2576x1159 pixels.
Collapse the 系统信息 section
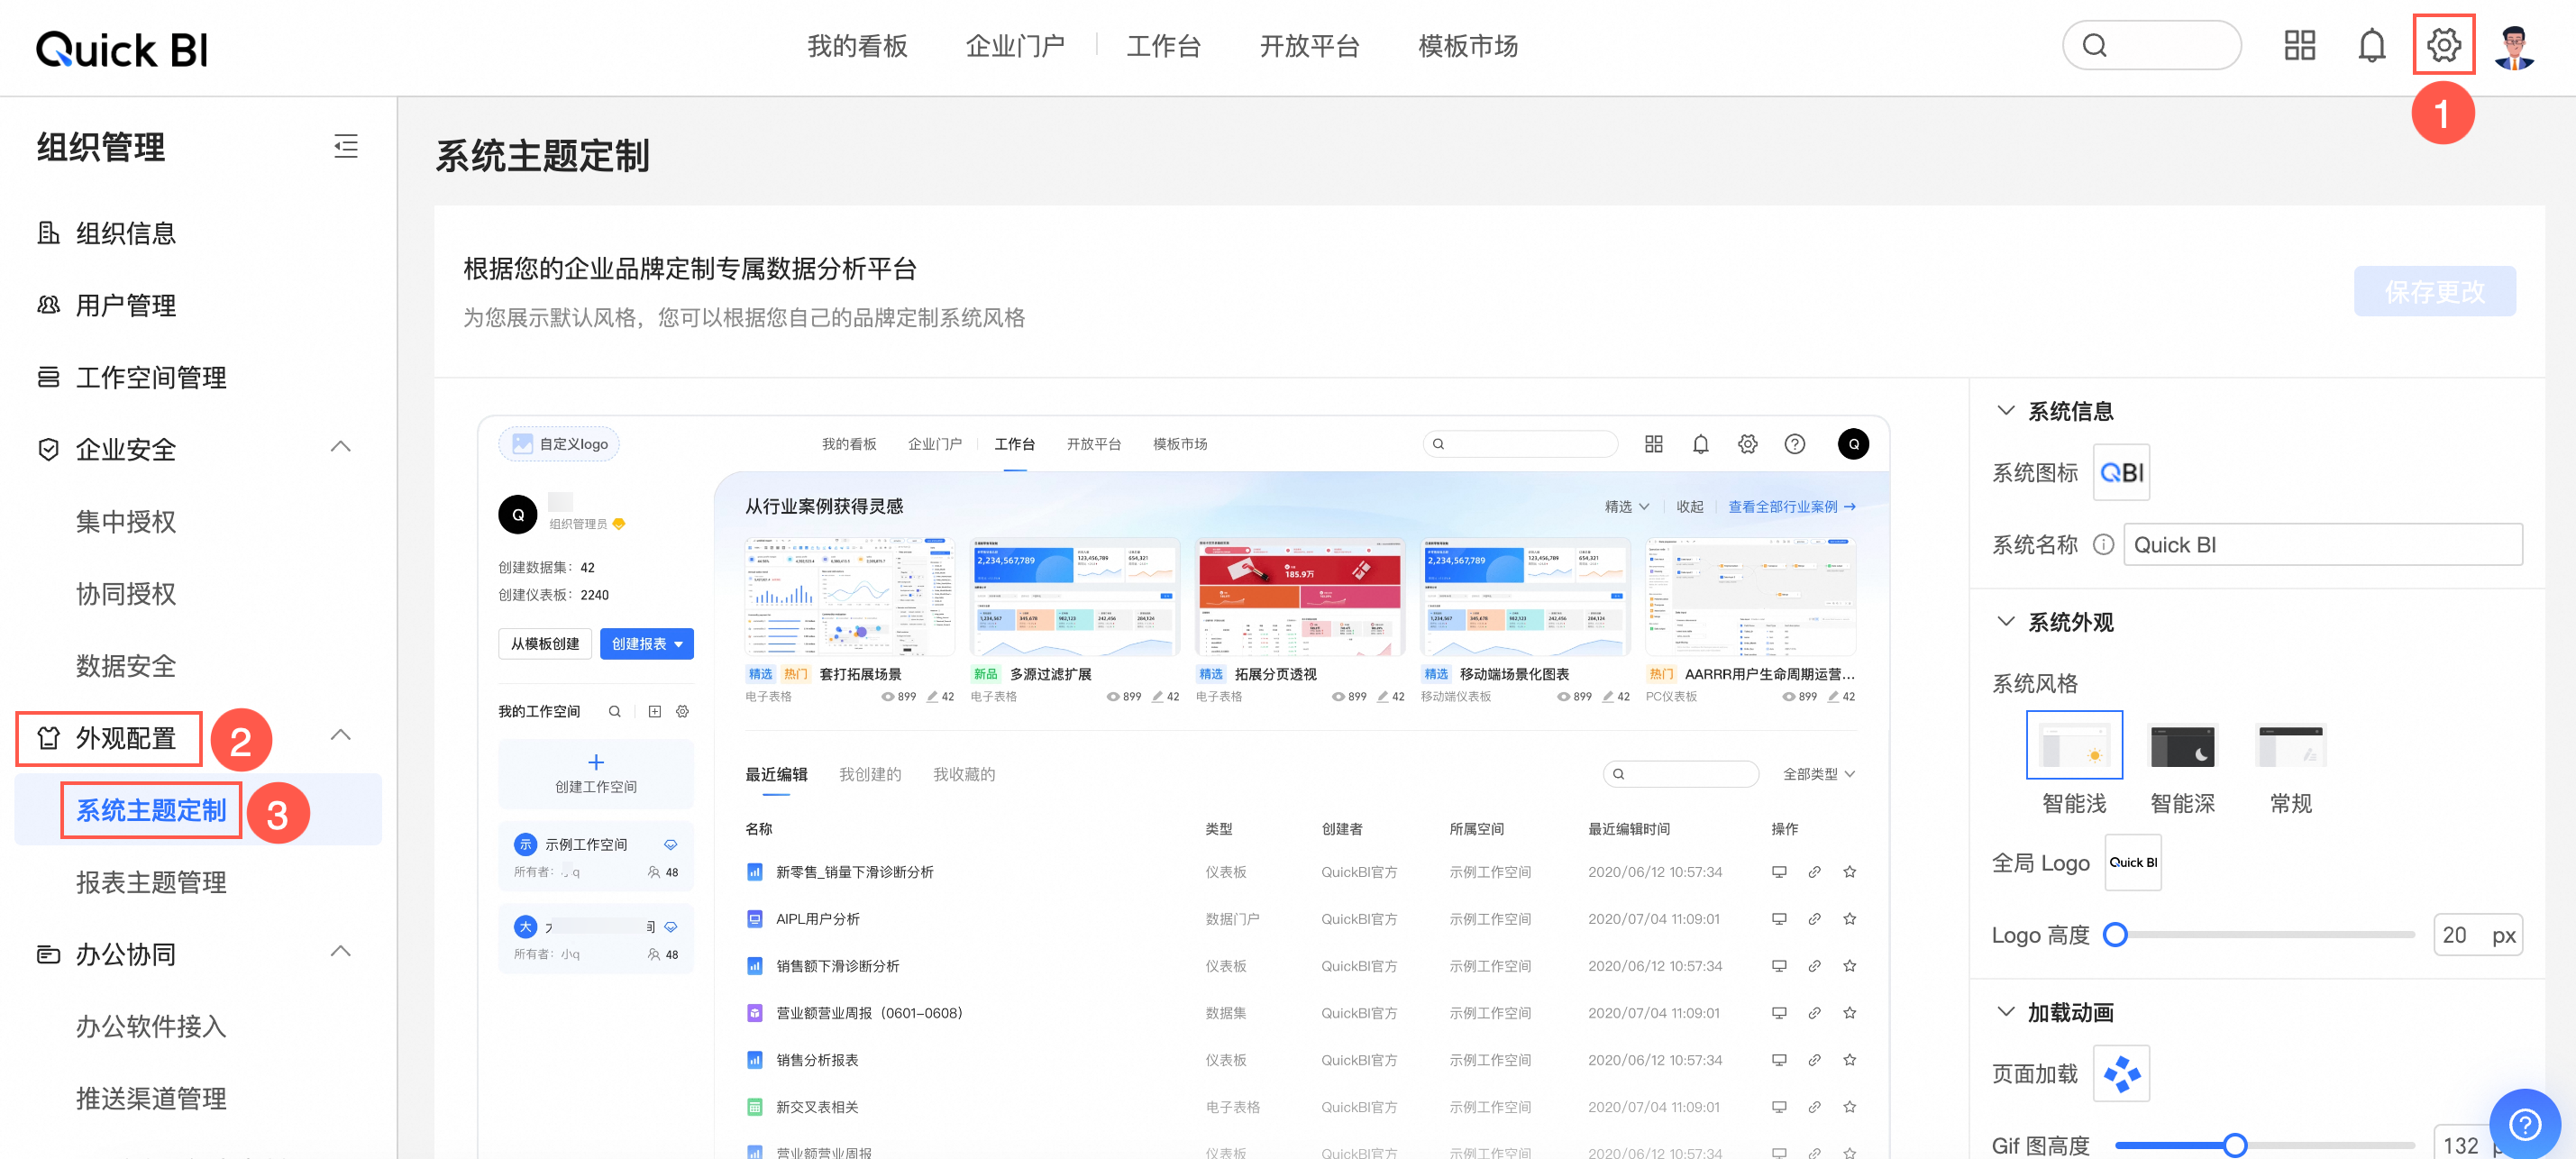tap(2005, 410)
